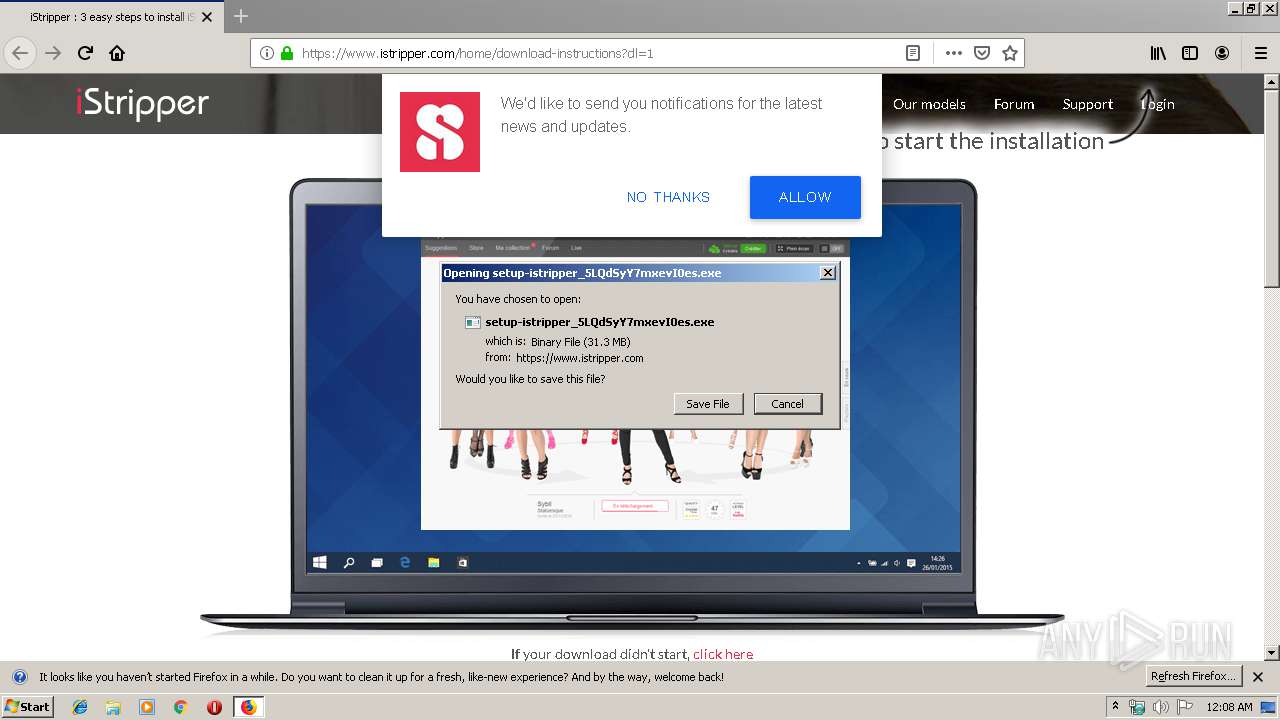Open Firefox account icon
This screenshot has width=1280, height=720.
coord(1222,53)
